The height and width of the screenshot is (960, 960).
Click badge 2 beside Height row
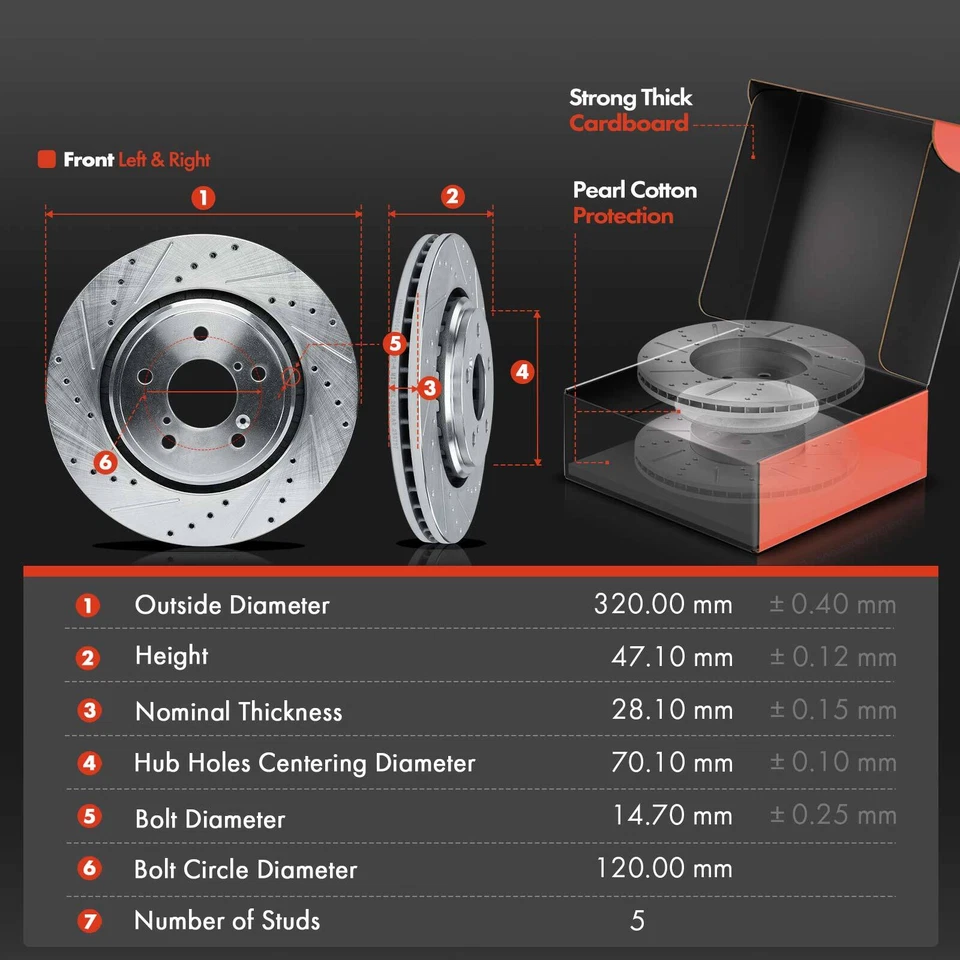[88, 658]
